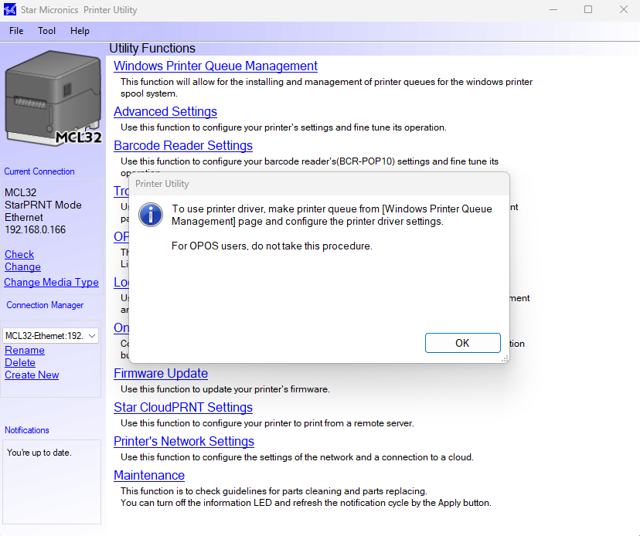Click the Check connection link
640x536 pixels.
coord(19,255)
